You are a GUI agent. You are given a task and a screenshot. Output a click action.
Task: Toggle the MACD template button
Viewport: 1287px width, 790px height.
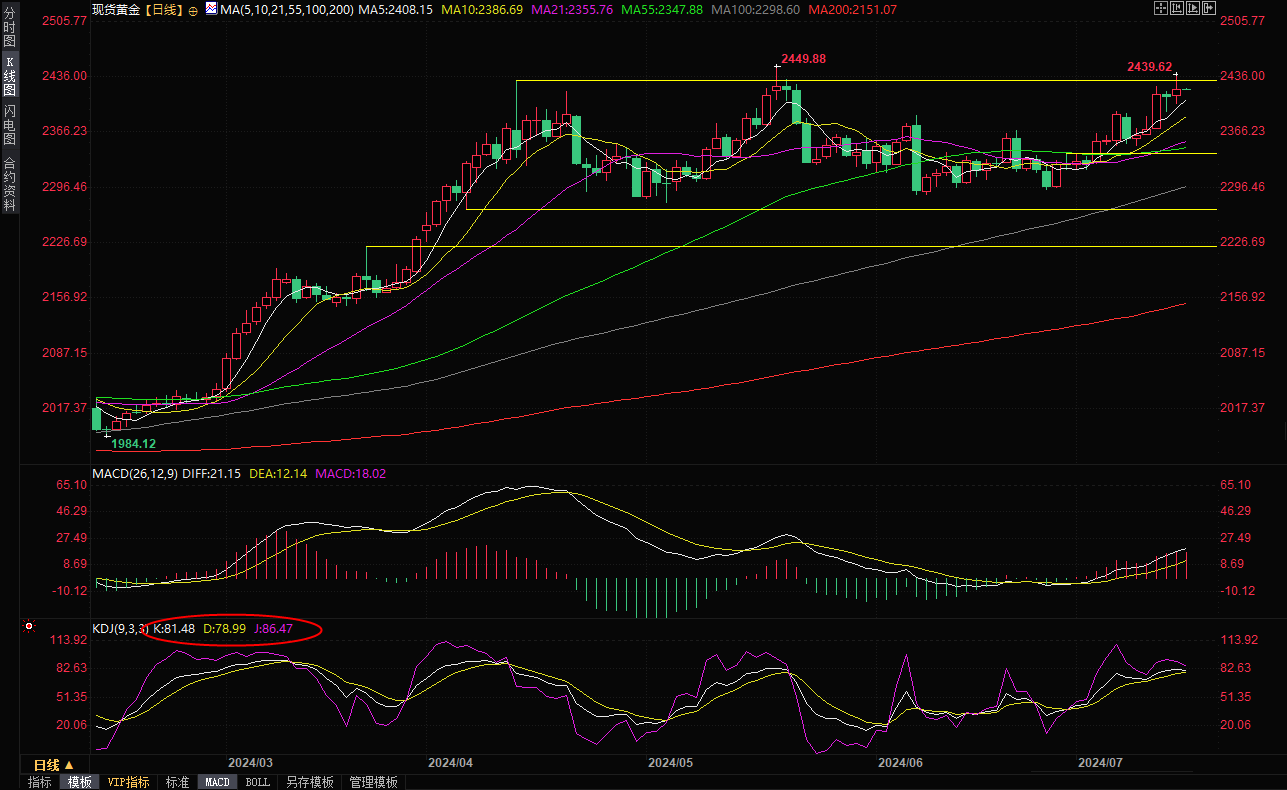tap(217, 782)
